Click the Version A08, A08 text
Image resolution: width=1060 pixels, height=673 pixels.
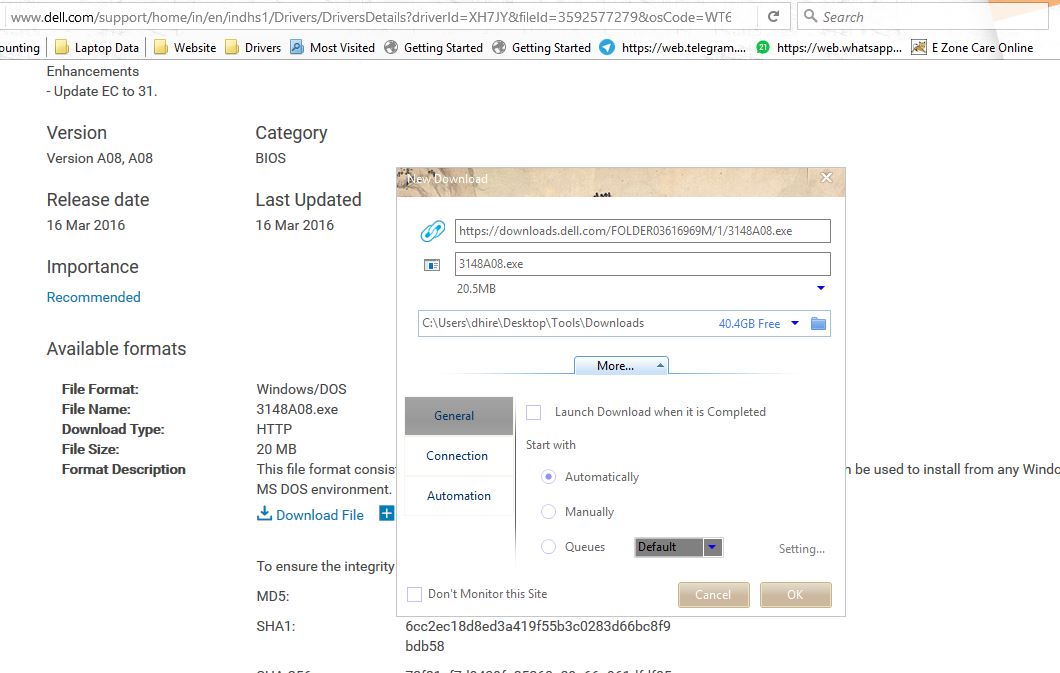99,158
